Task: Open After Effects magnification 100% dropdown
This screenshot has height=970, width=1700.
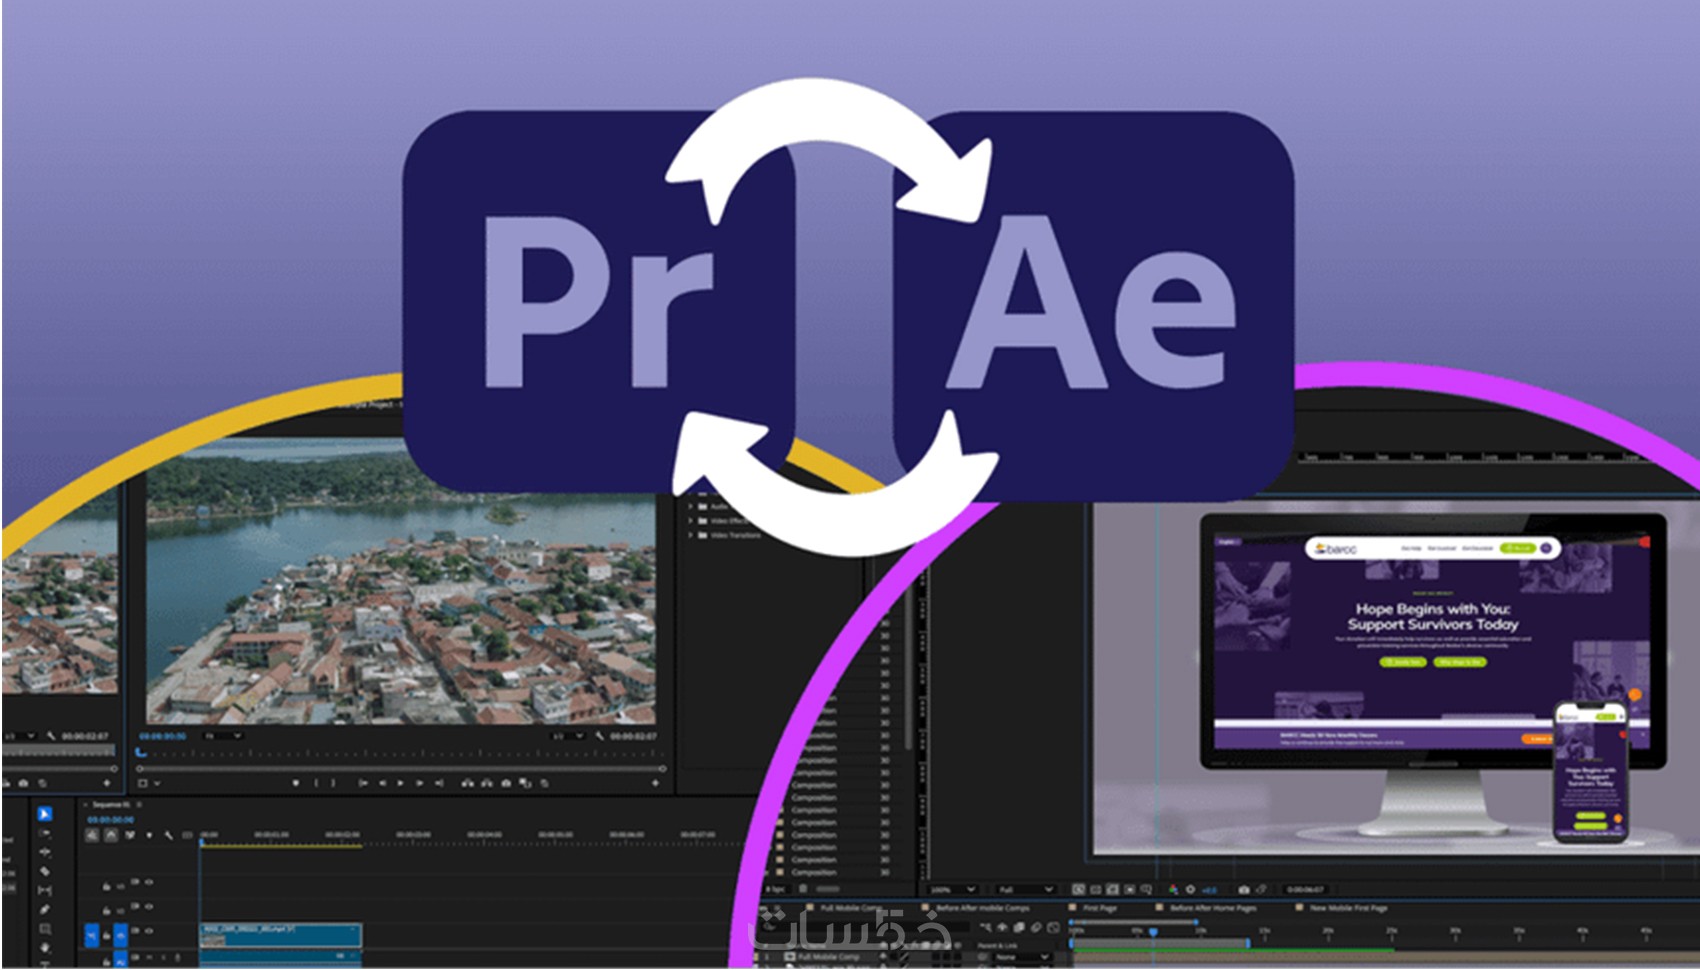Action: (x=952, y=889)
